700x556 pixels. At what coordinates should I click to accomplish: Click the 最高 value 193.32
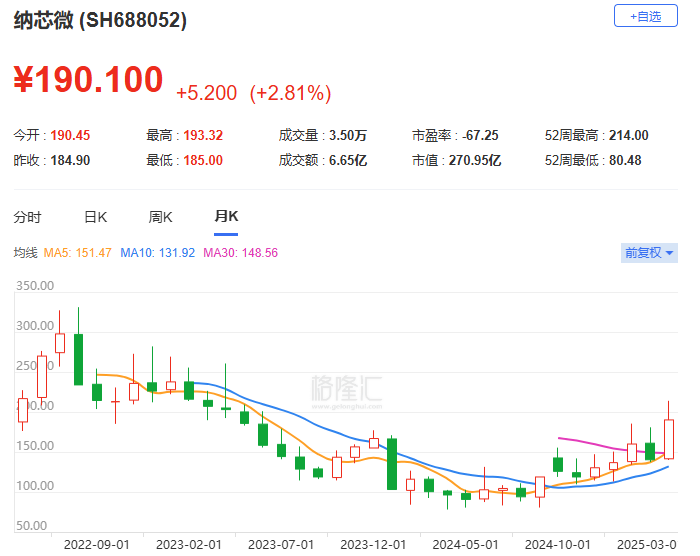203,135
